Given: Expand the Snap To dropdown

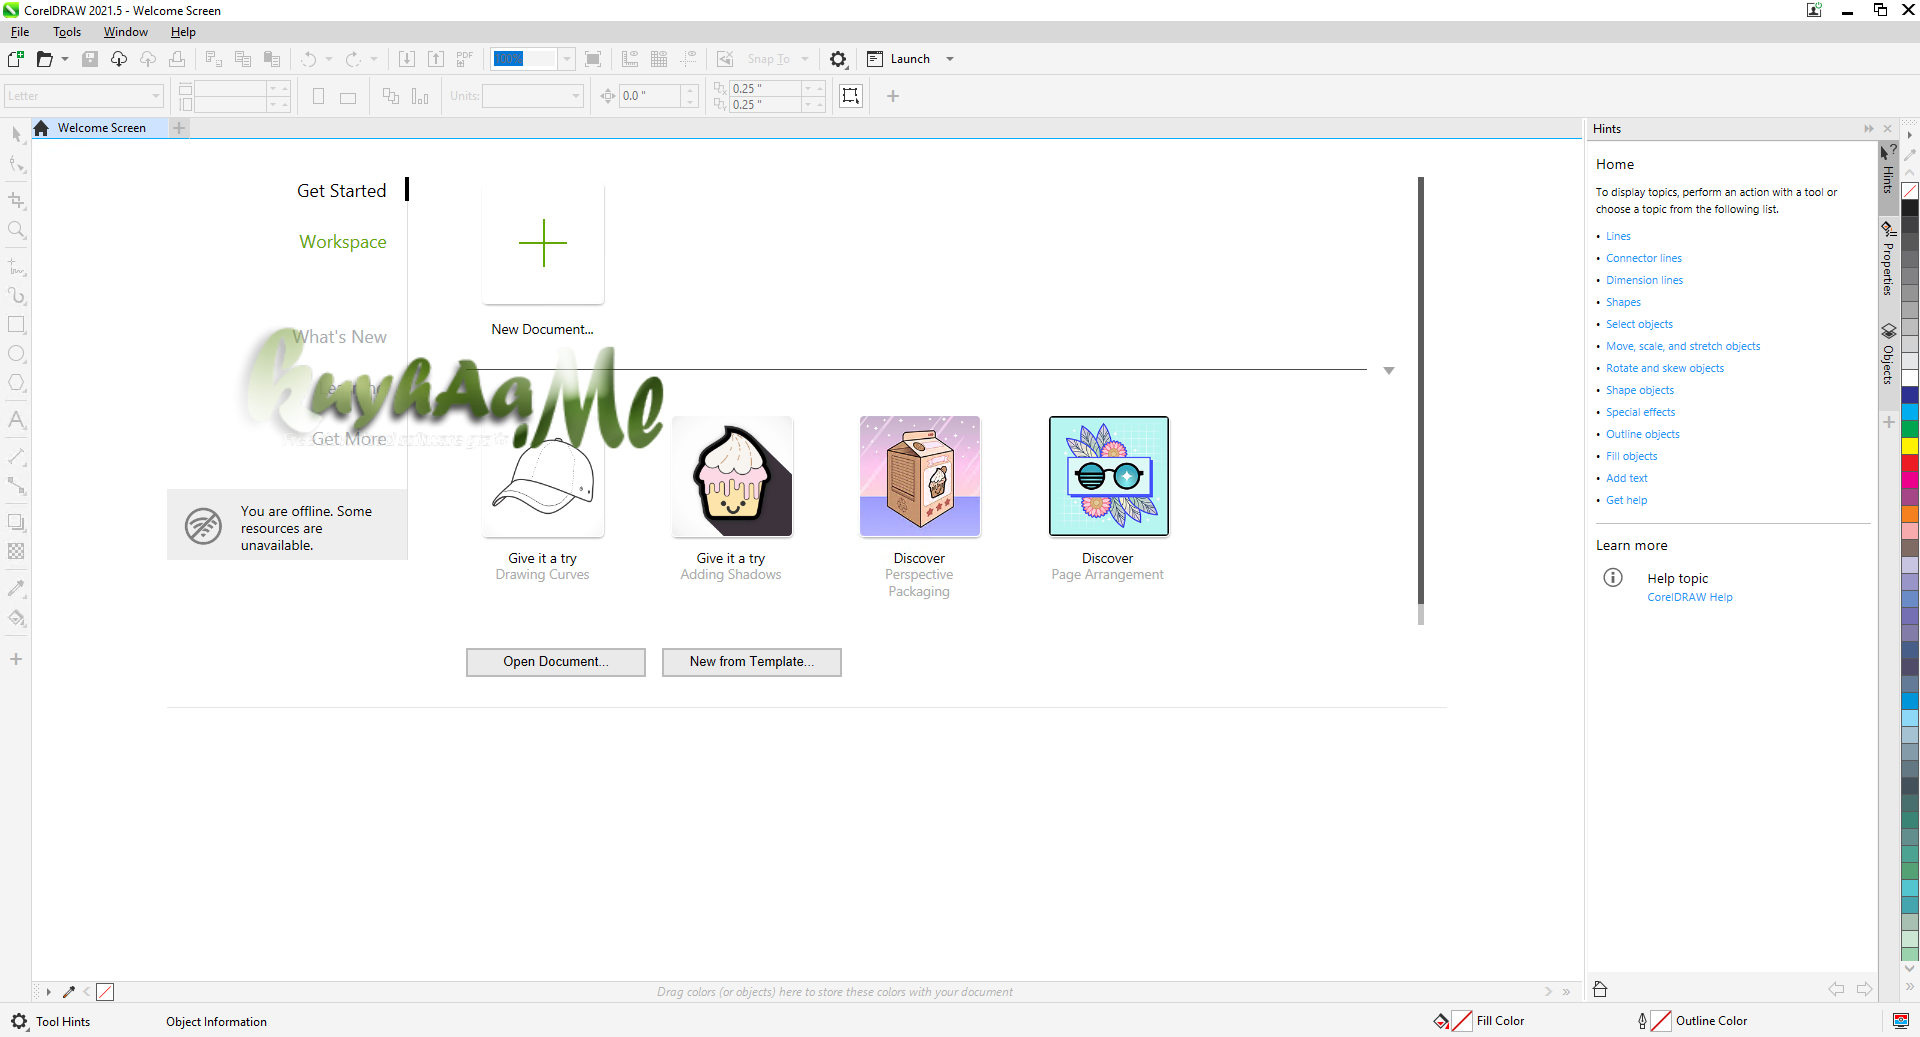Looking at the screenshot, I should [x=806, y=59].
